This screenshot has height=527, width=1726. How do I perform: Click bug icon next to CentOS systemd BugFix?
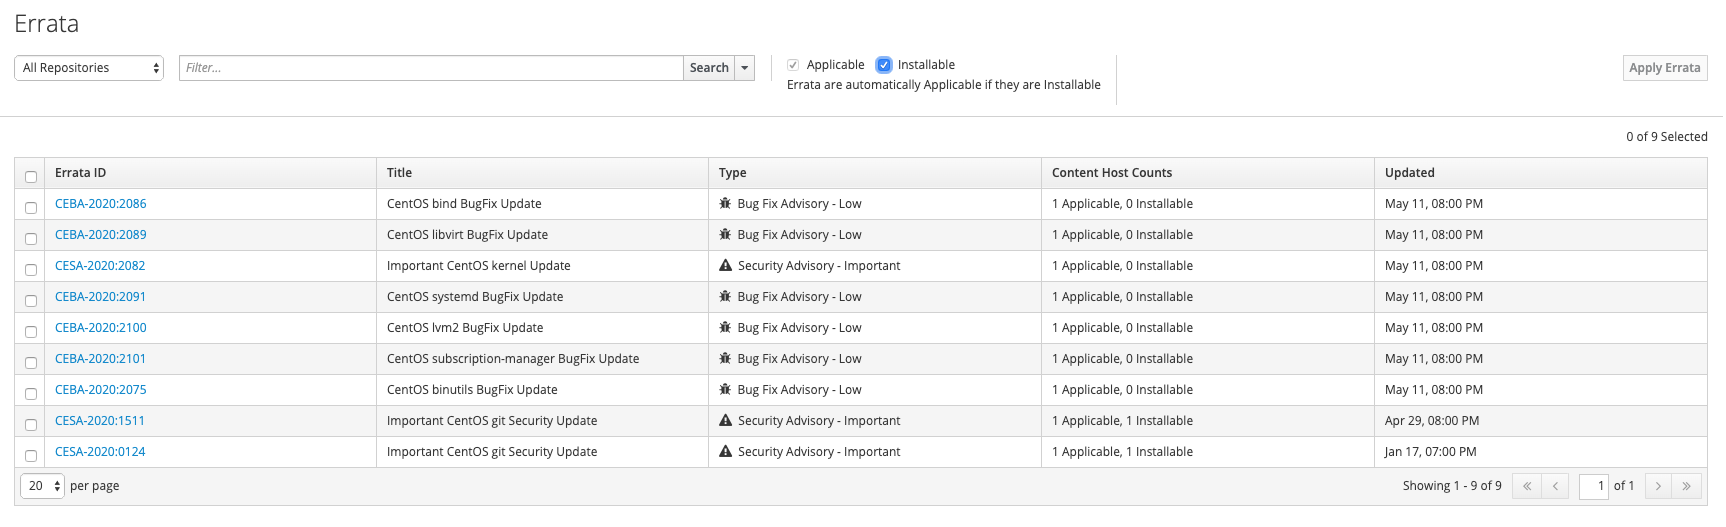click(x=726, y=297)
